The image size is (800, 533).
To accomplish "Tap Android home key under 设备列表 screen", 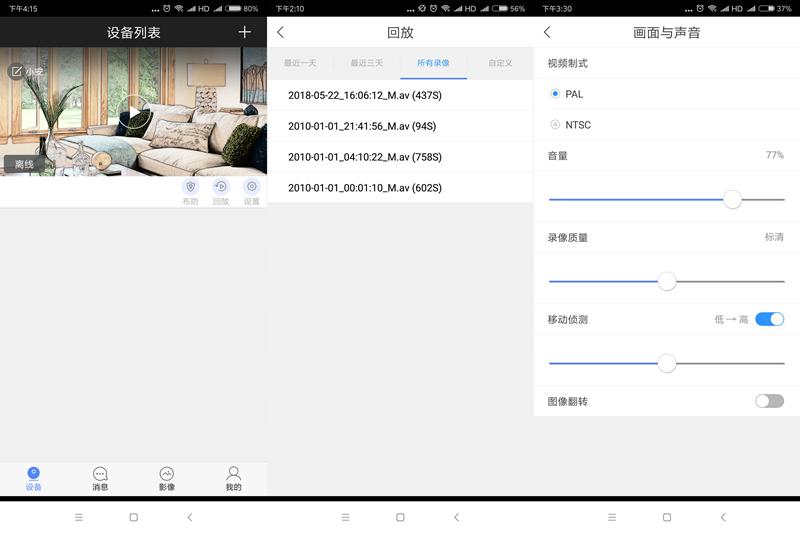I will (134, 517).
